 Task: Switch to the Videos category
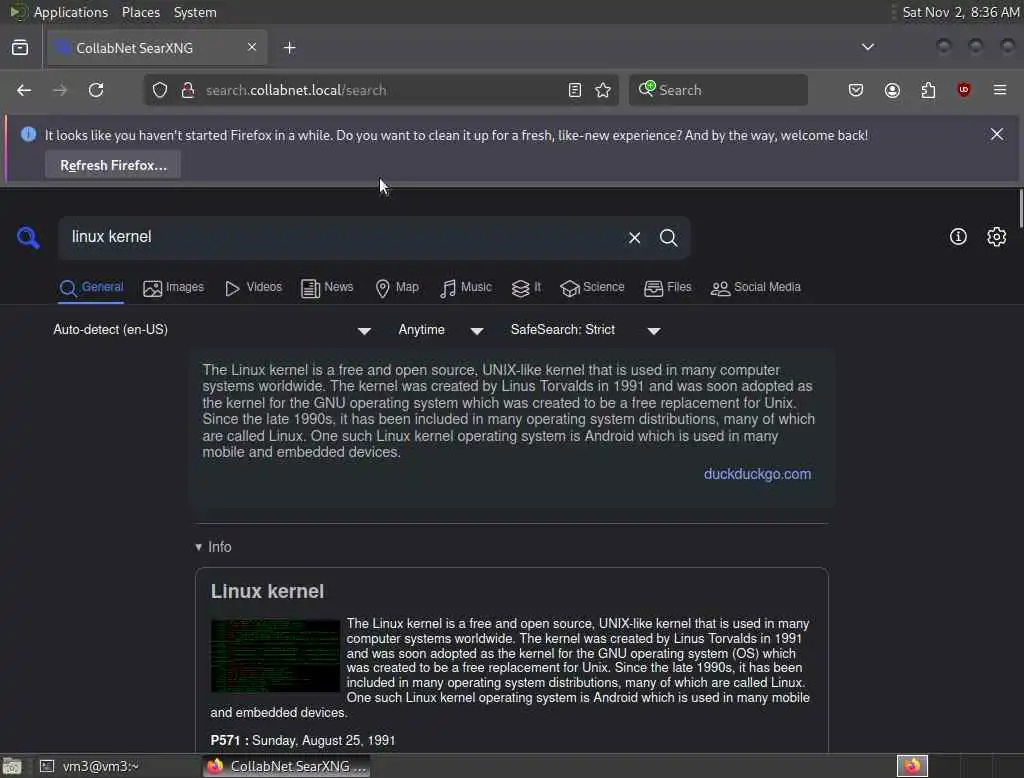coord(253,287)
